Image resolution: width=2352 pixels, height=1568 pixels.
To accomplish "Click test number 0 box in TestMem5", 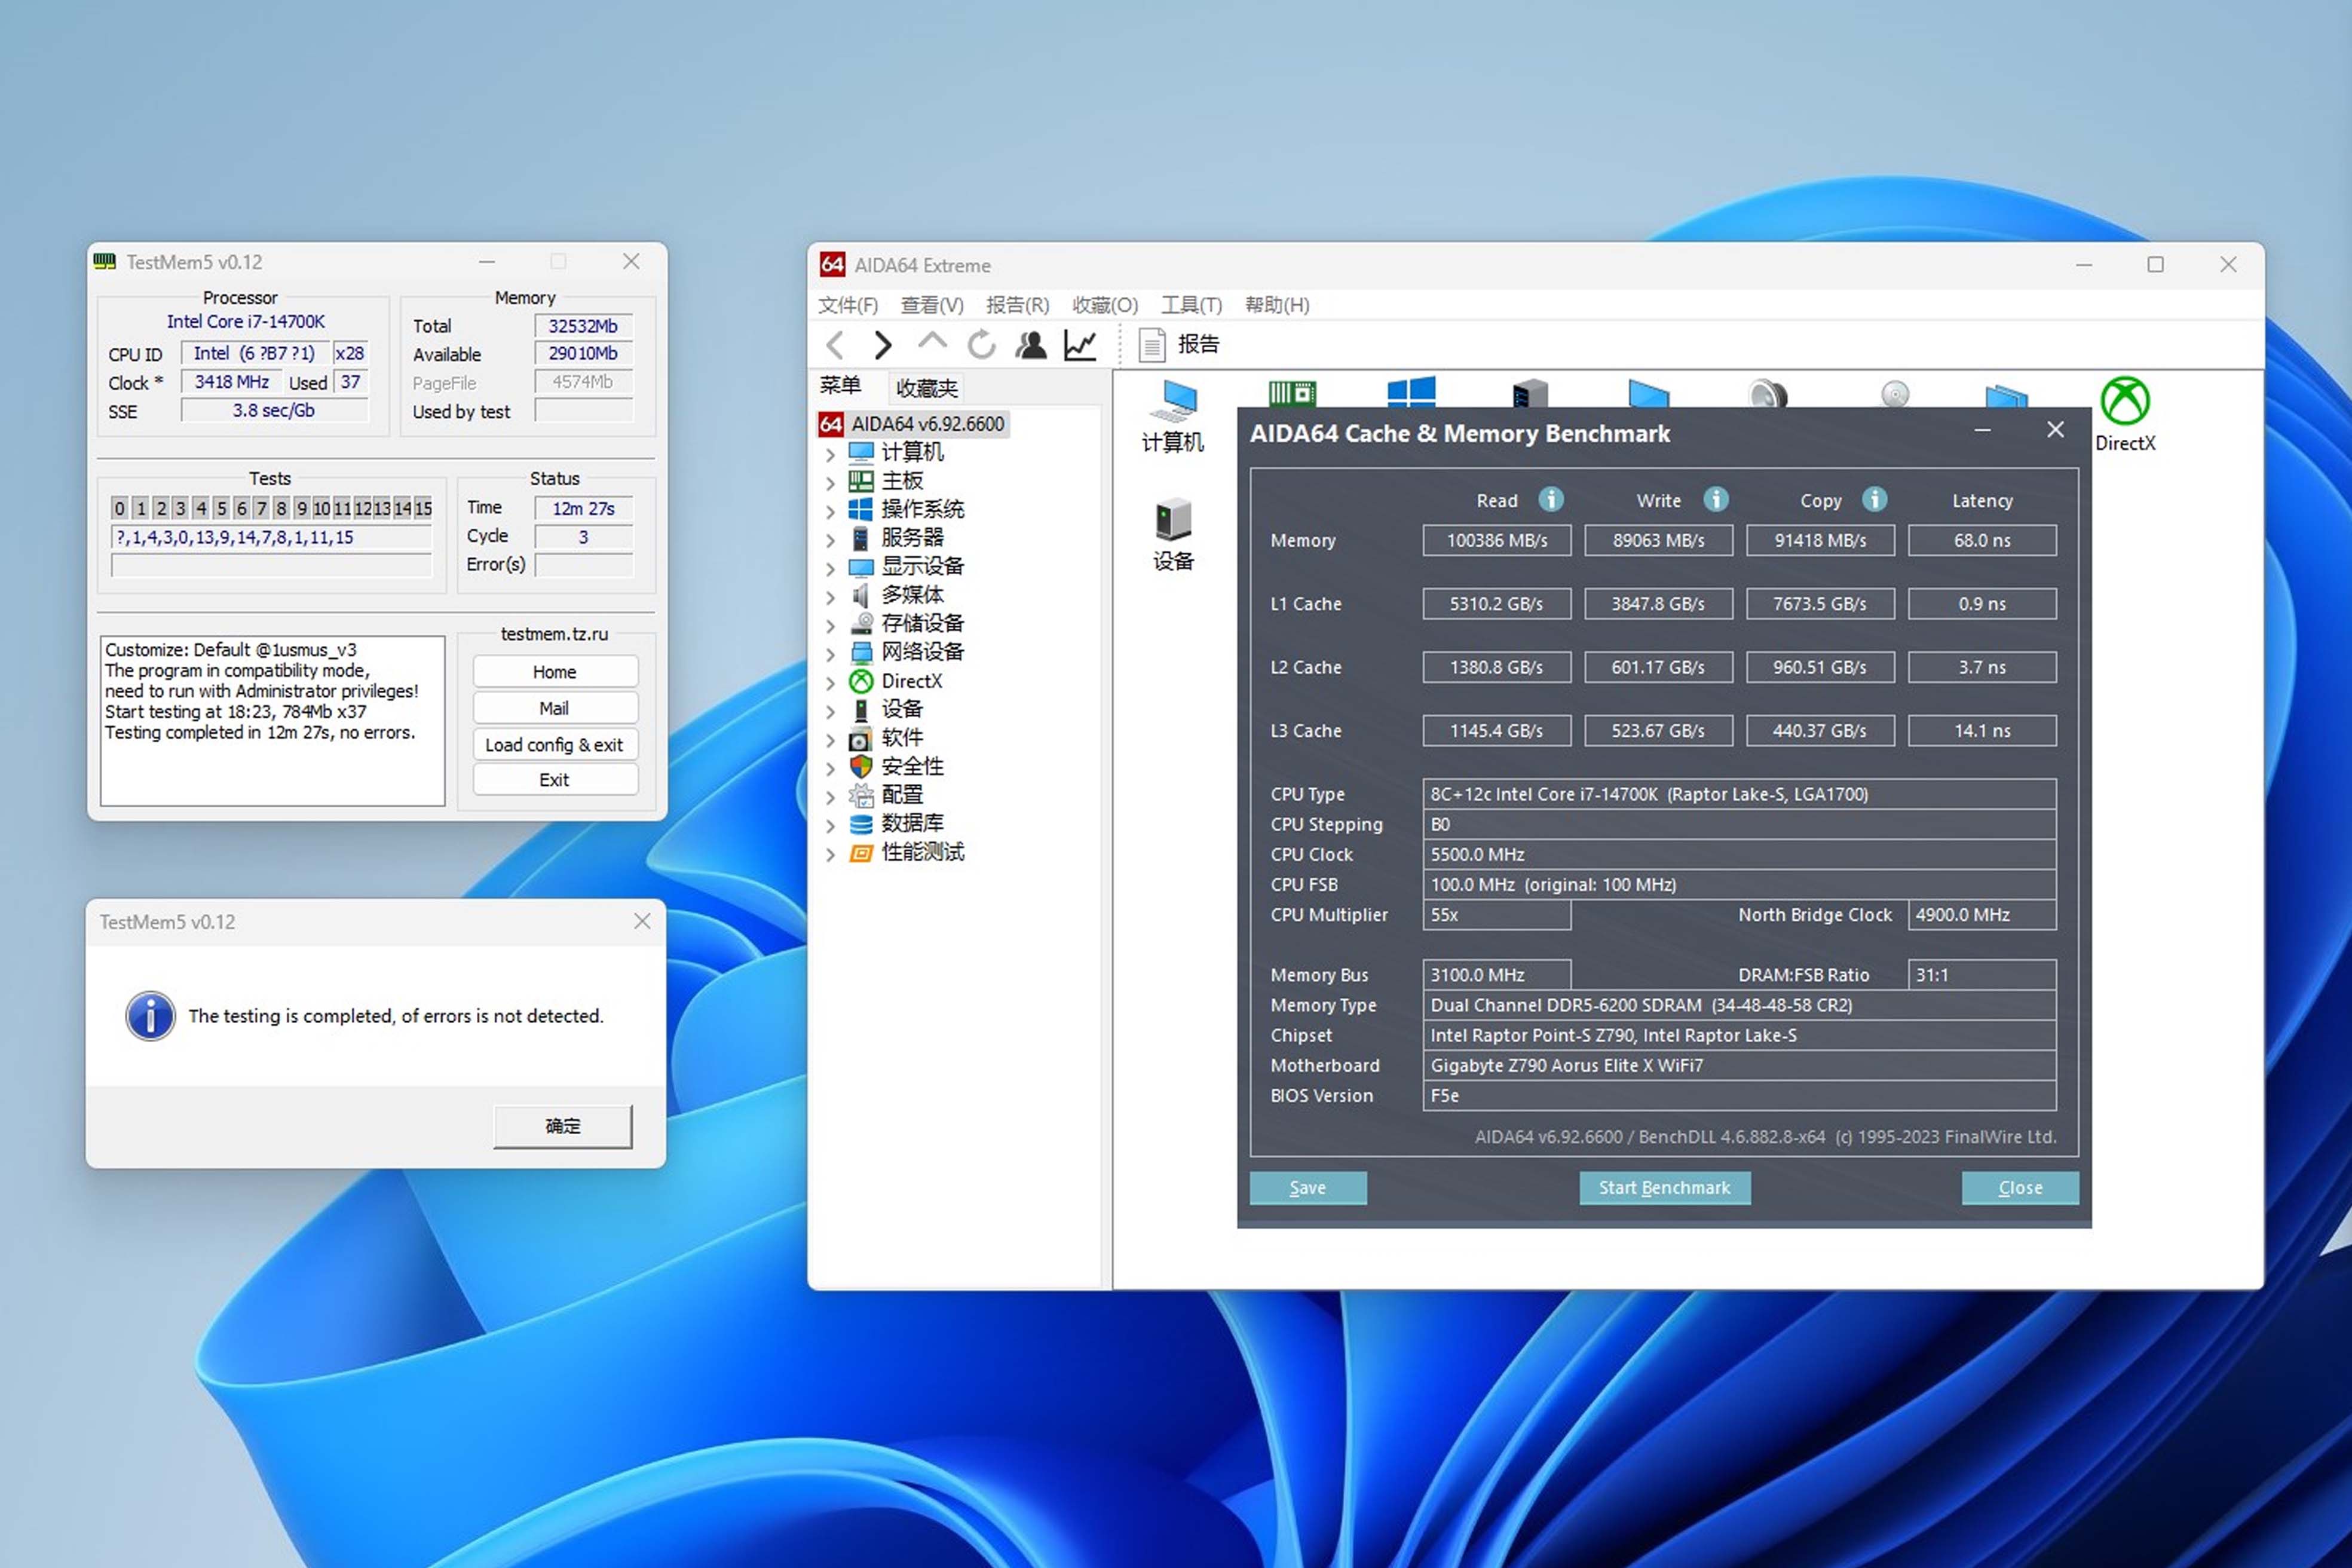I will click(120, 508).
